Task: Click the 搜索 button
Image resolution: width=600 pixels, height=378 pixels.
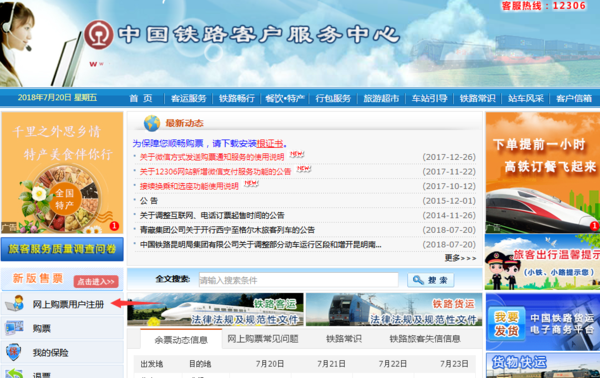Action: point(431,280)
